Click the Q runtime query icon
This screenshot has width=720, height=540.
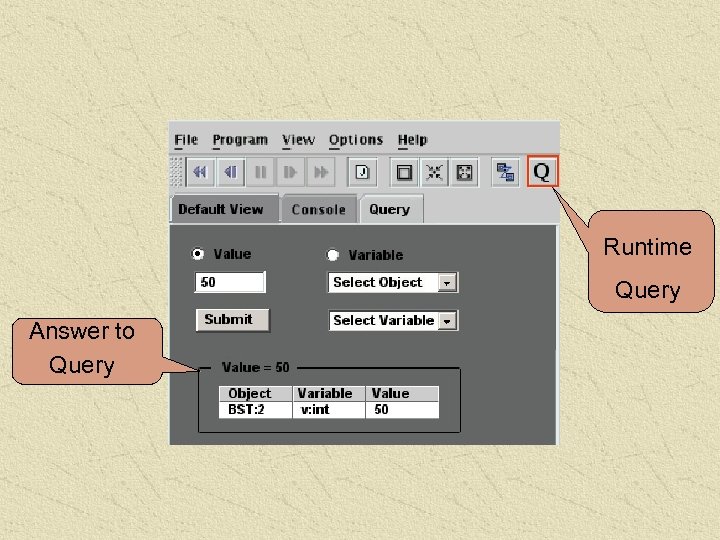pyautogui.click(x=542, y=171)
